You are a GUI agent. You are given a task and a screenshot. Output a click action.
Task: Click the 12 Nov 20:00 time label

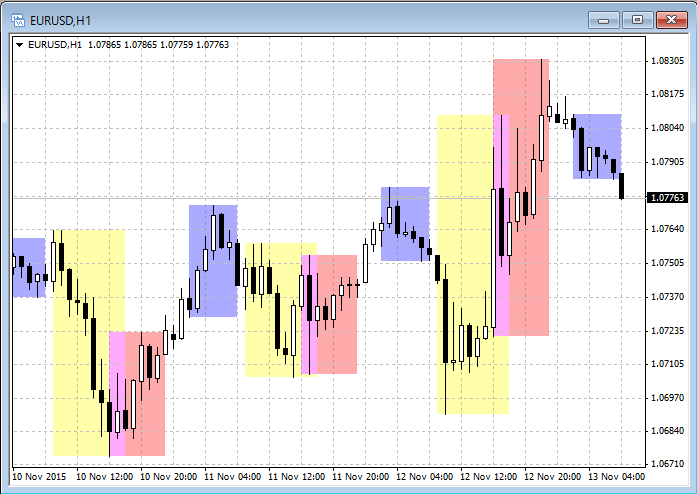tap(553, 477)
